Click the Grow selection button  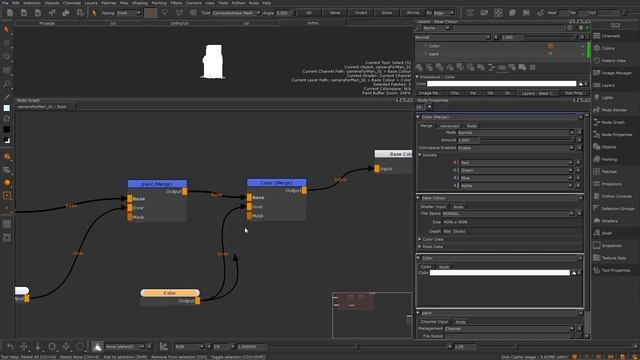[x=387, y=13]
